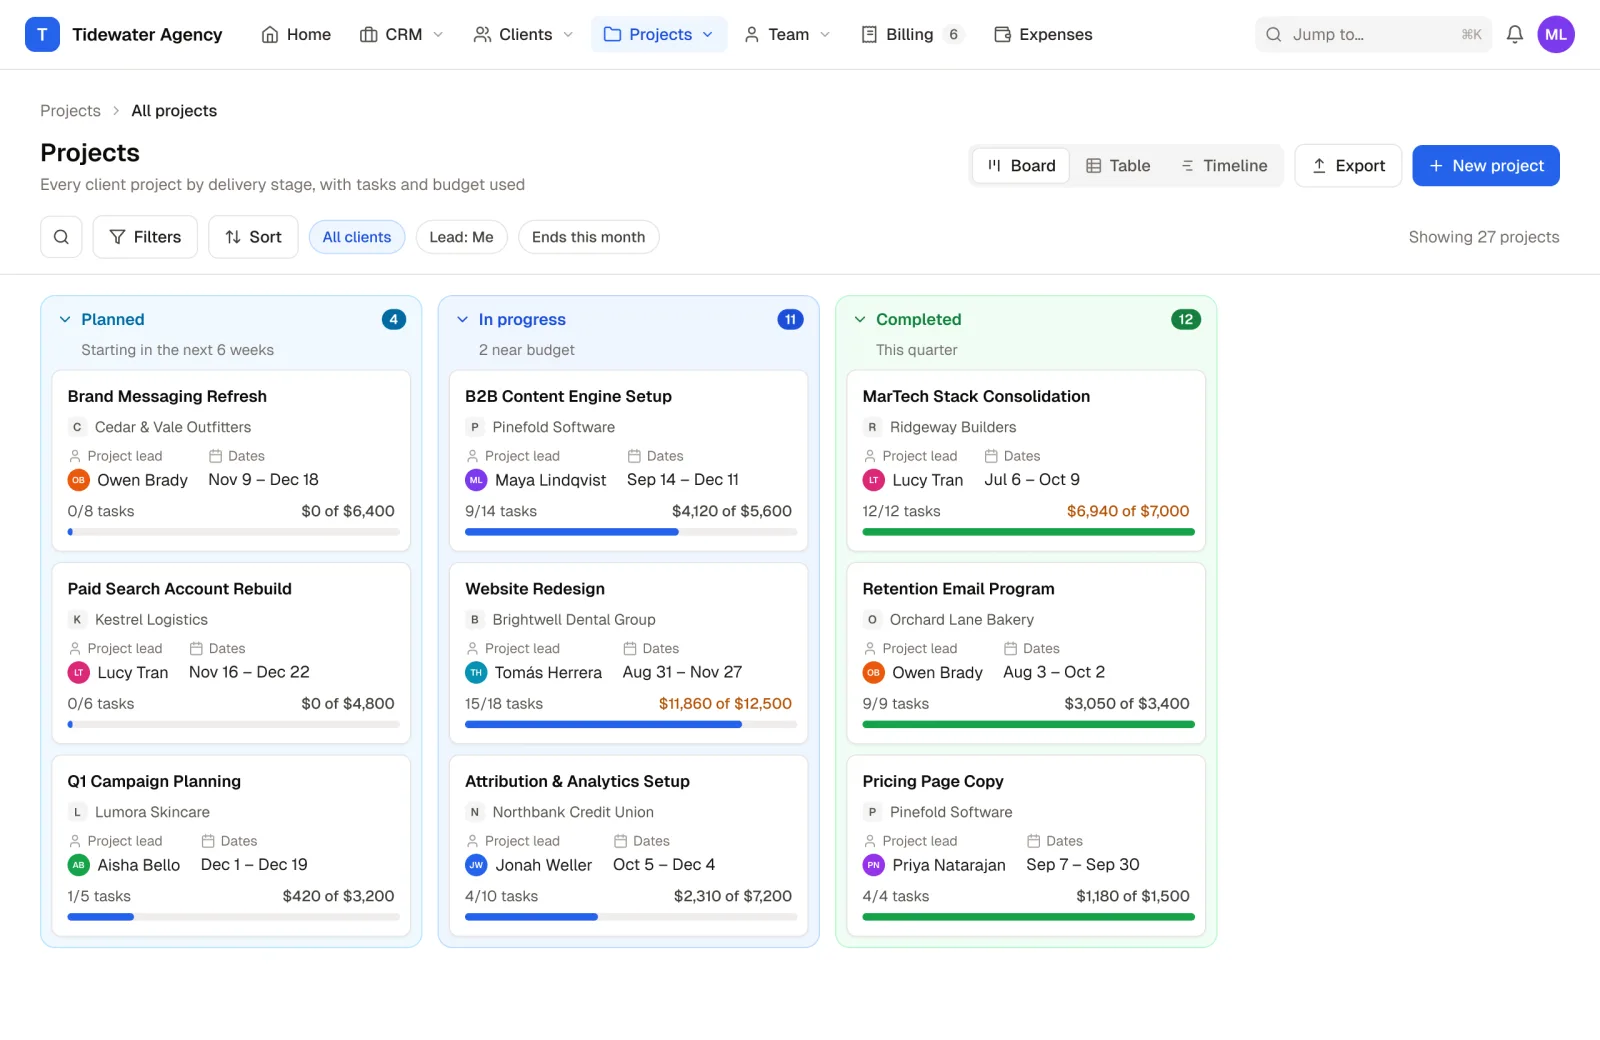
Task: Click the Retention Email Program progress bar
Action: click(1028, 725)
